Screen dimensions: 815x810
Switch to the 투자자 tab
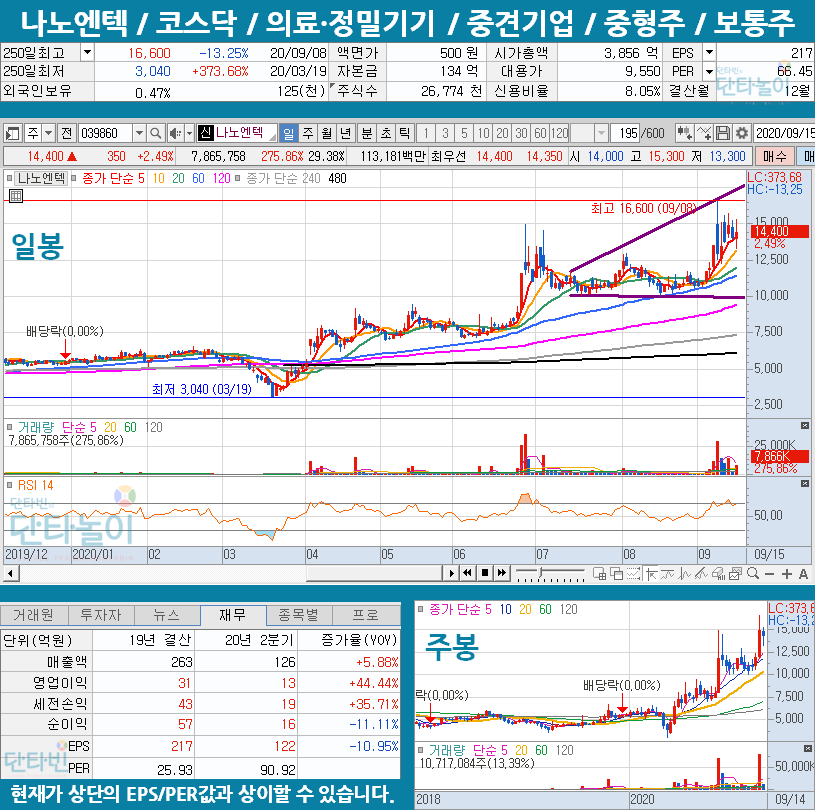[x=101, y=615]
